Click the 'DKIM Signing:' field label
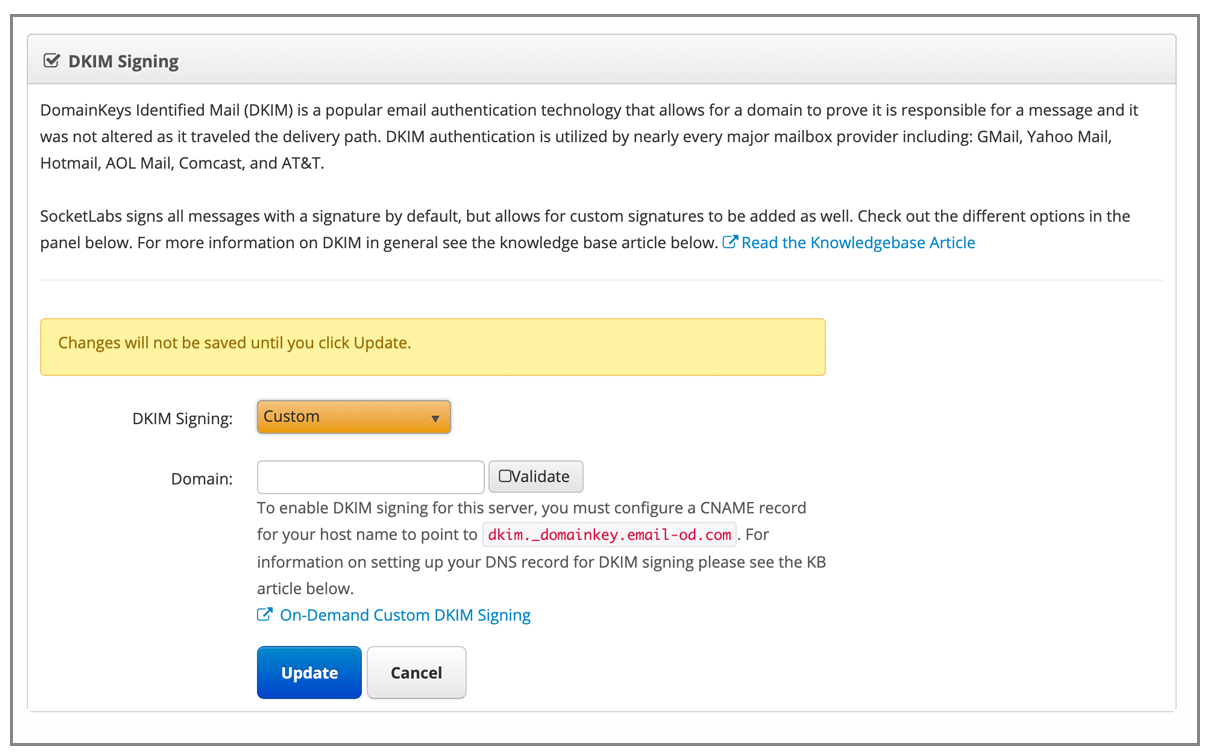1212x756 pixels. point(182,419)
